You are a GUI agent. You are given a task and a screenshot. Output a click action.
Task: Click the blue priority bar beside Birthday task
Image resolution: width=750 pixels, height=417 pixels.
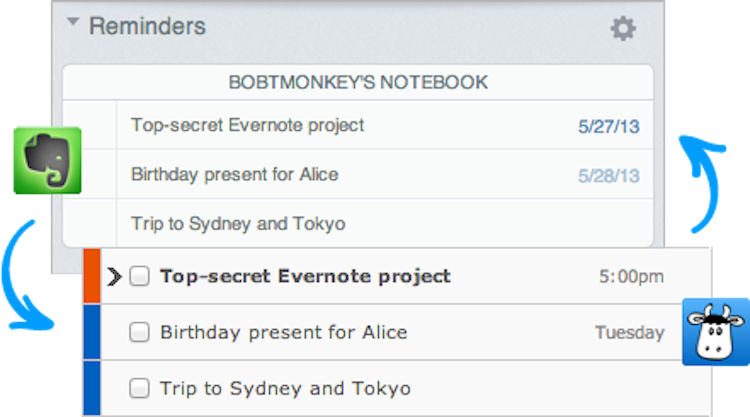coord(92,332)
